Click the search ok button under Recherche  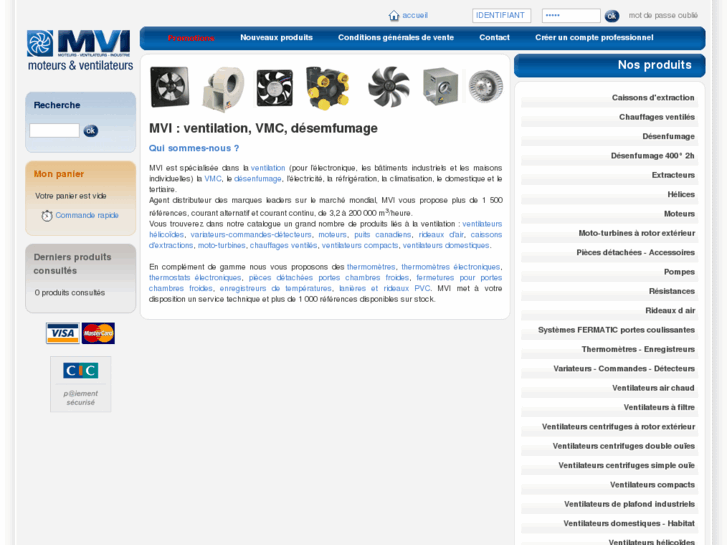click(x=90, y=131)
